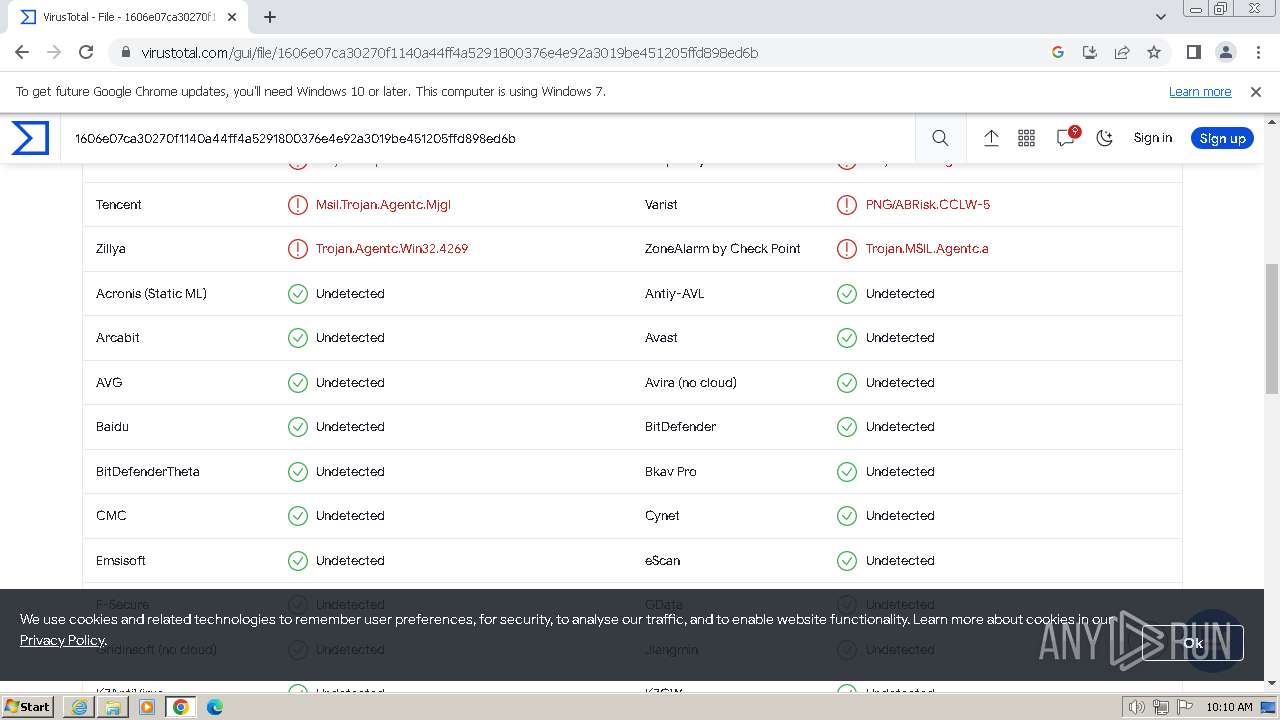Click the Emsisoft vendor name
Screen dimensions: 1280x720
(121, 560)
